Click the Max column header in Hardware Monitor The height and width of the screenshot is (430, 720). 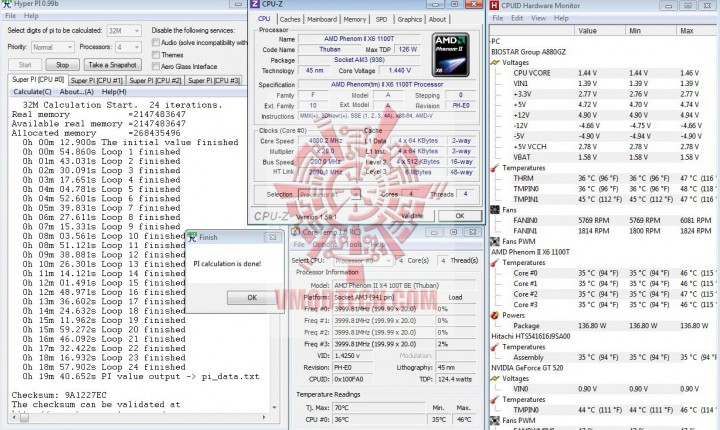(698, 31)
